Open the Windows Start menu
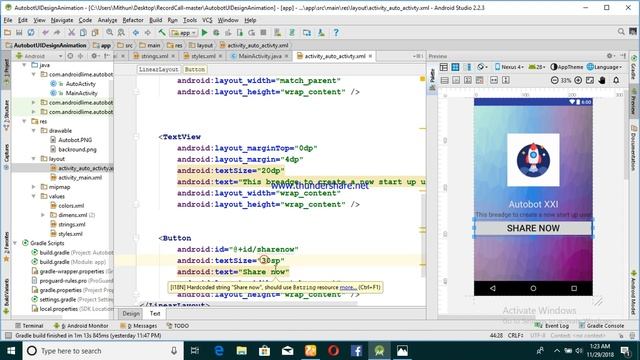The image size is (640, 360). (x=11, y=351)
